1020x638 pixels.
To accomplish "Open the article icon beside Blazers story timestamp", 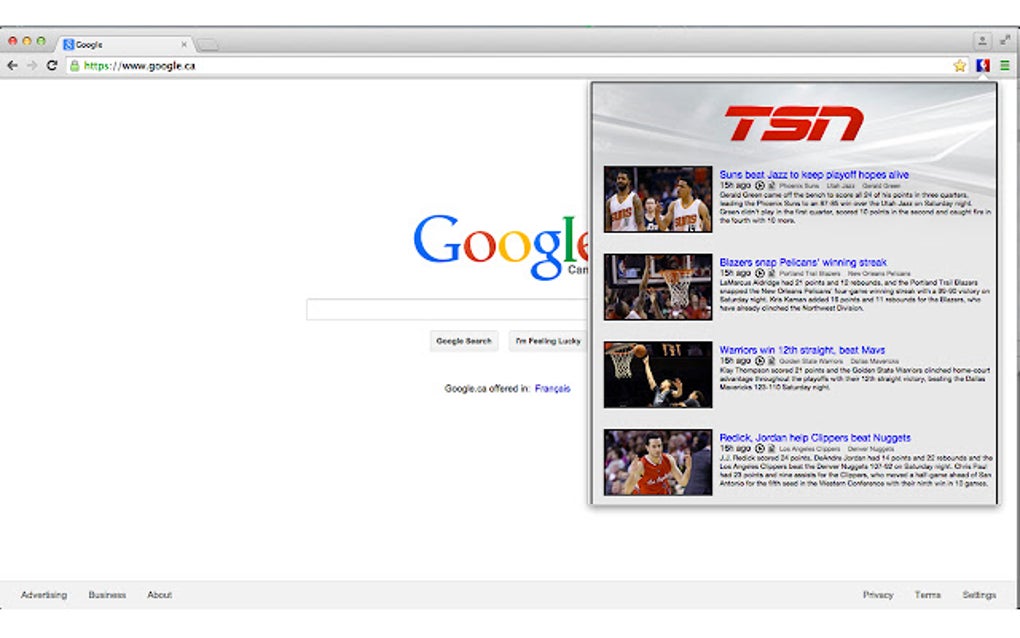I will click(770, 271).
